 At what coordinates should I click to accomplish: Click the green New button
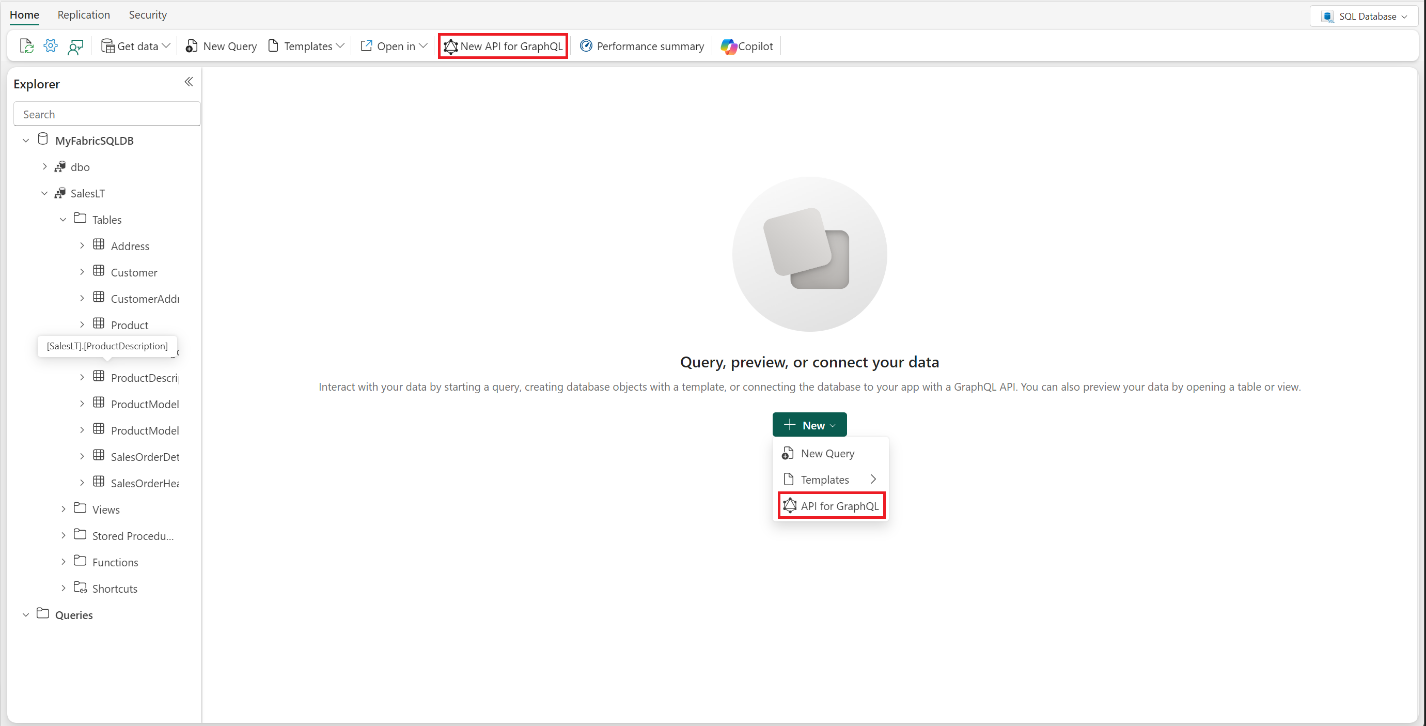click(809, 424)
